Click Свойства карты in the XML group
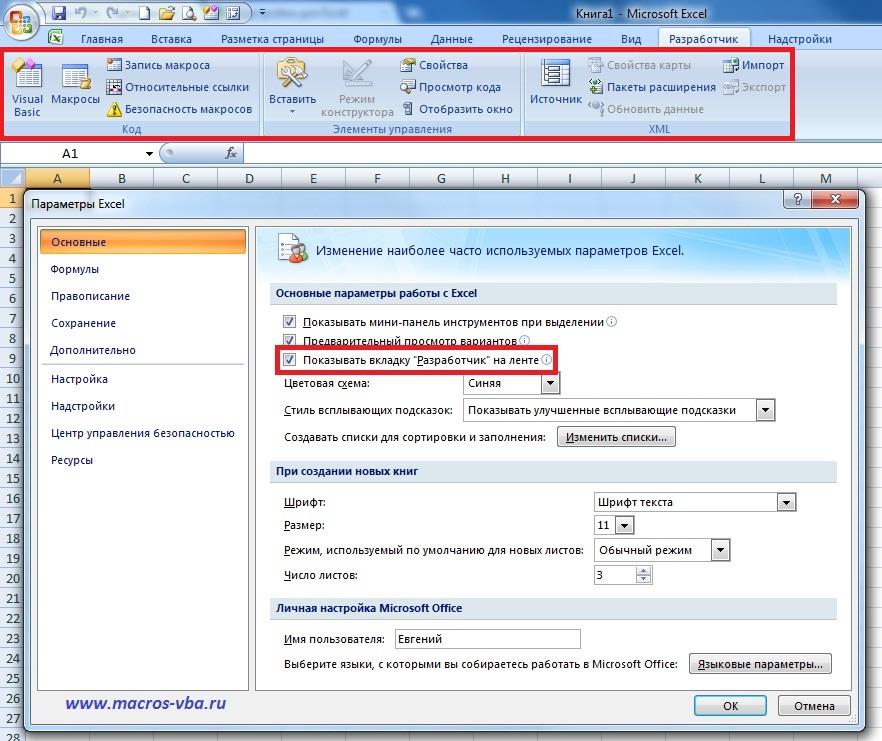 click(x=640, y=65)
